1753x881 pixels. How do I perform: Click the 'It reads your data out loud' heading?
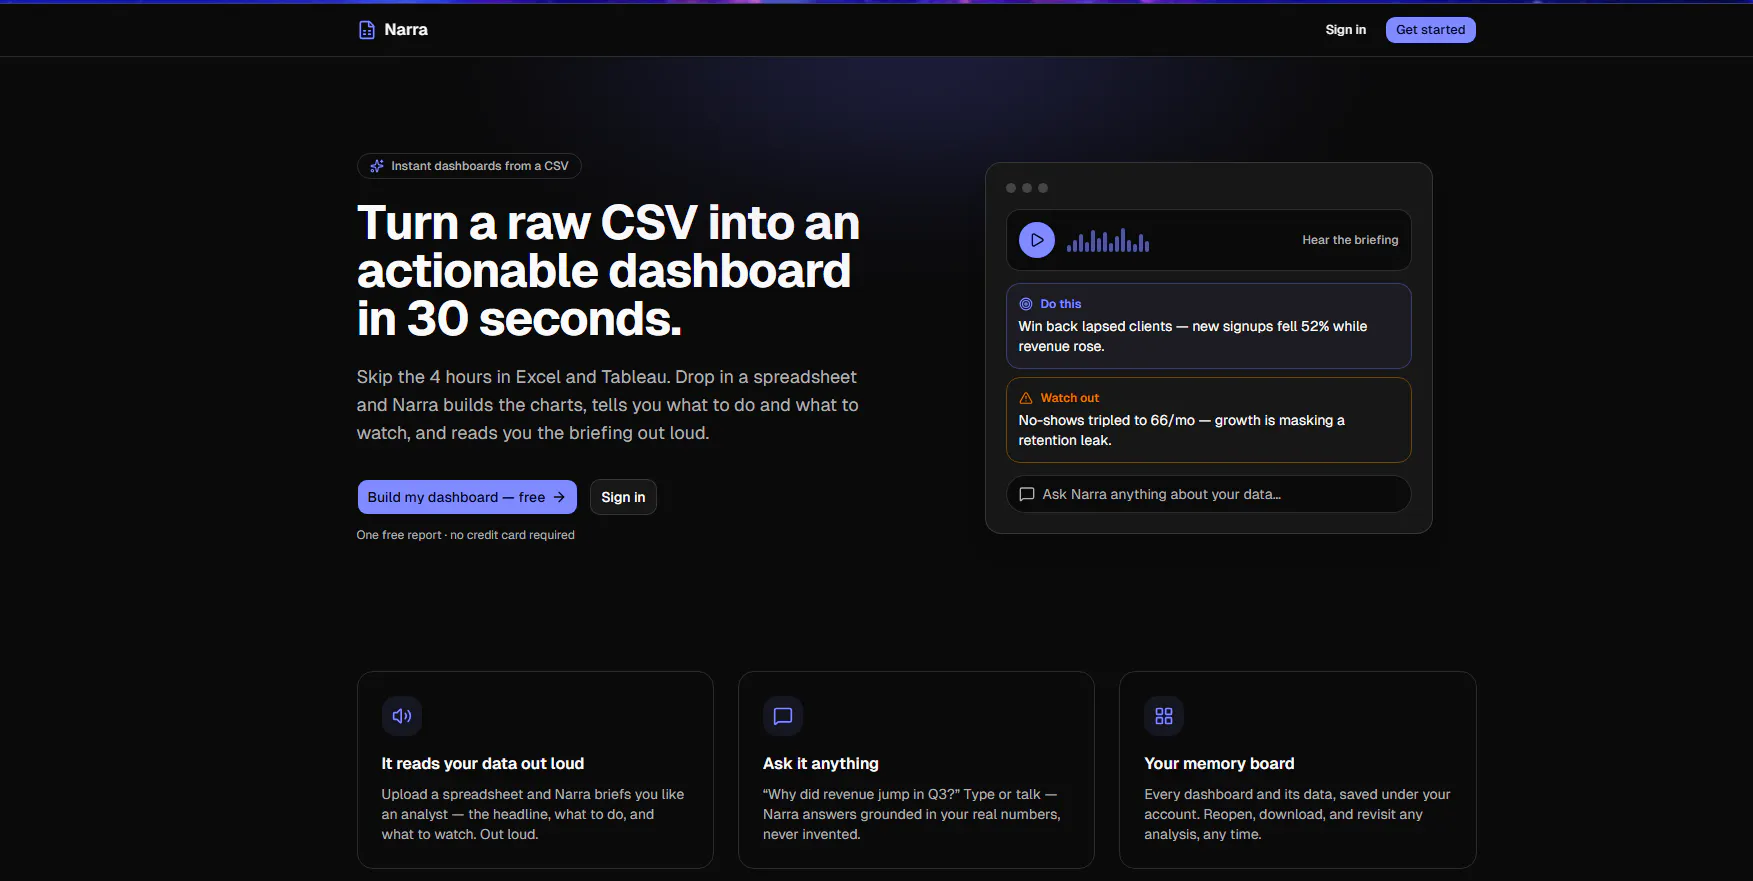click(483, 764)
